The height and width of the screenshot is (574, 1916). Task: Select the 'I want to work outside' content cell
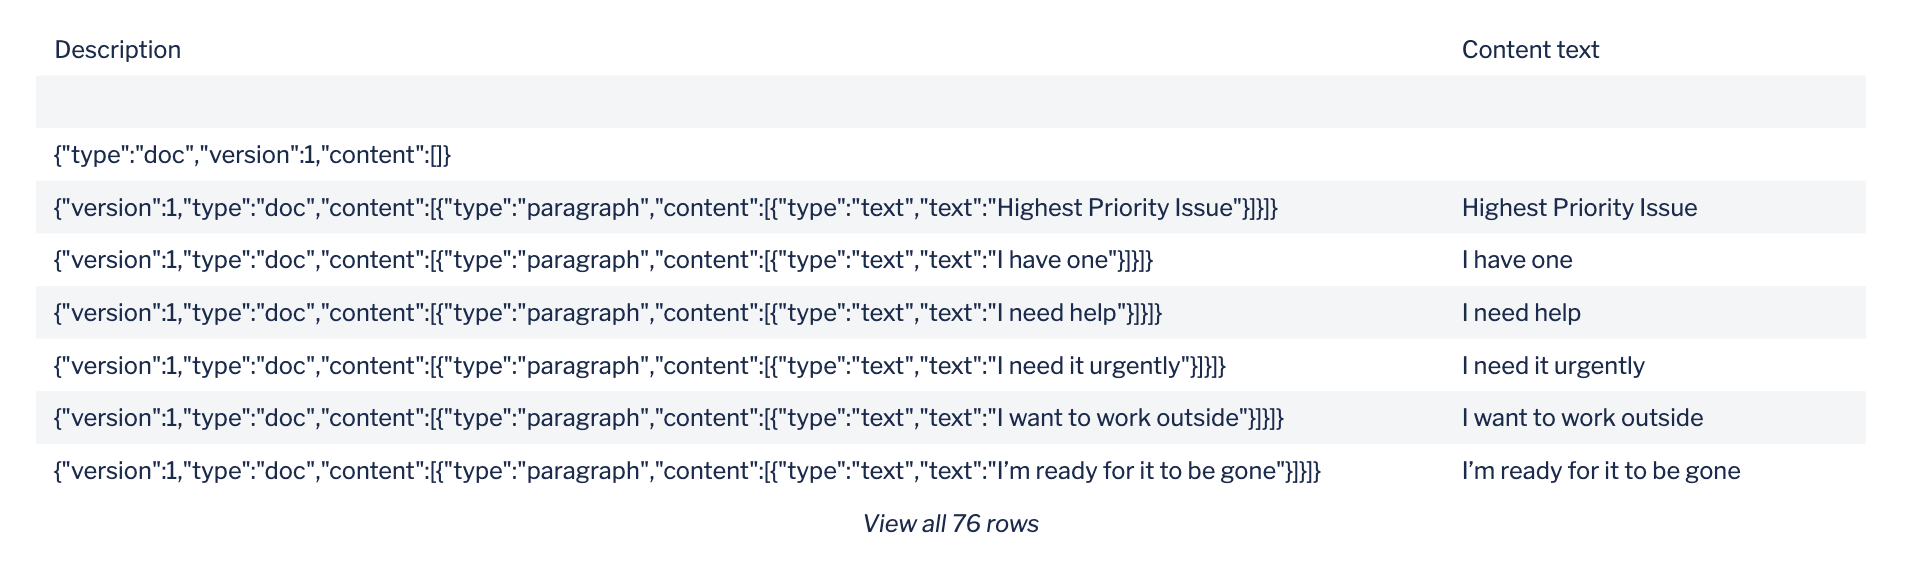click(x=1582, y=418)
